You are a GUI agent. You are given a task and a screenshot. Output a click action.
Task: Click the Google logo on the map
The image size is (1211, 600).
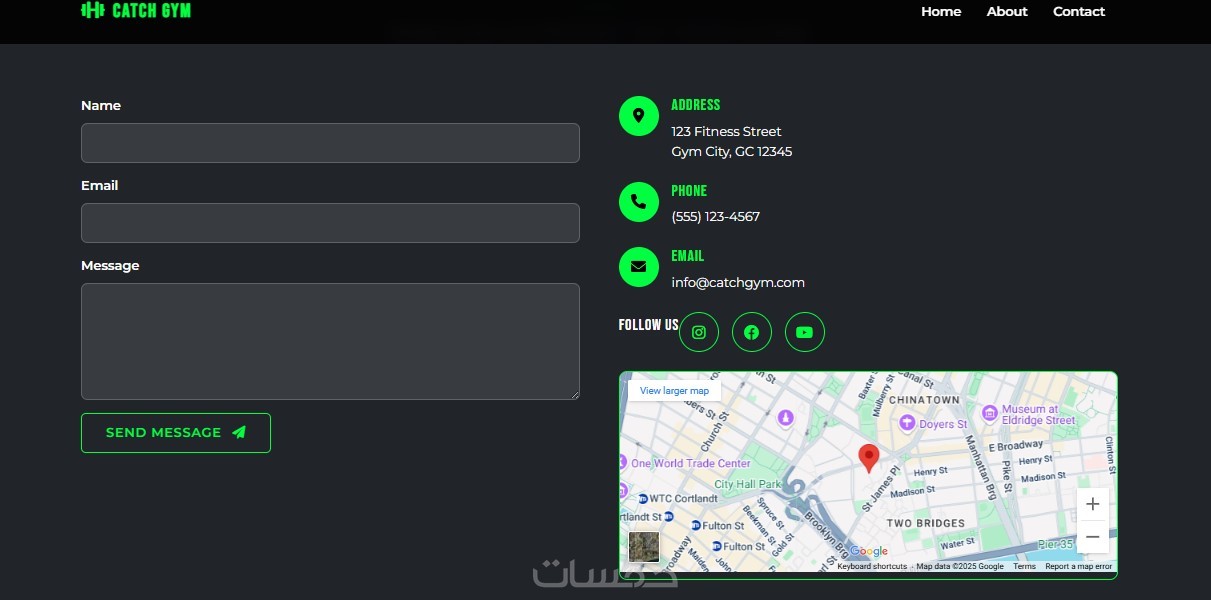point(869,551)
